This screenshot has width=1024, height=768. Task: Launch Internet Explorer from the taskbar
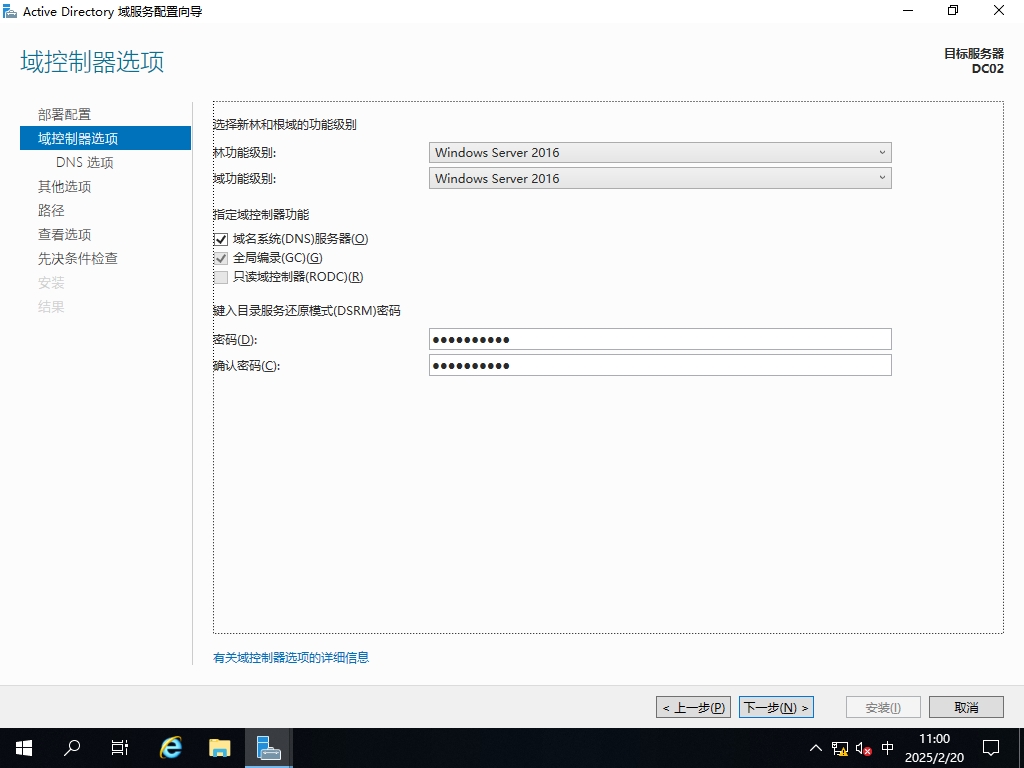click(172, 747)
